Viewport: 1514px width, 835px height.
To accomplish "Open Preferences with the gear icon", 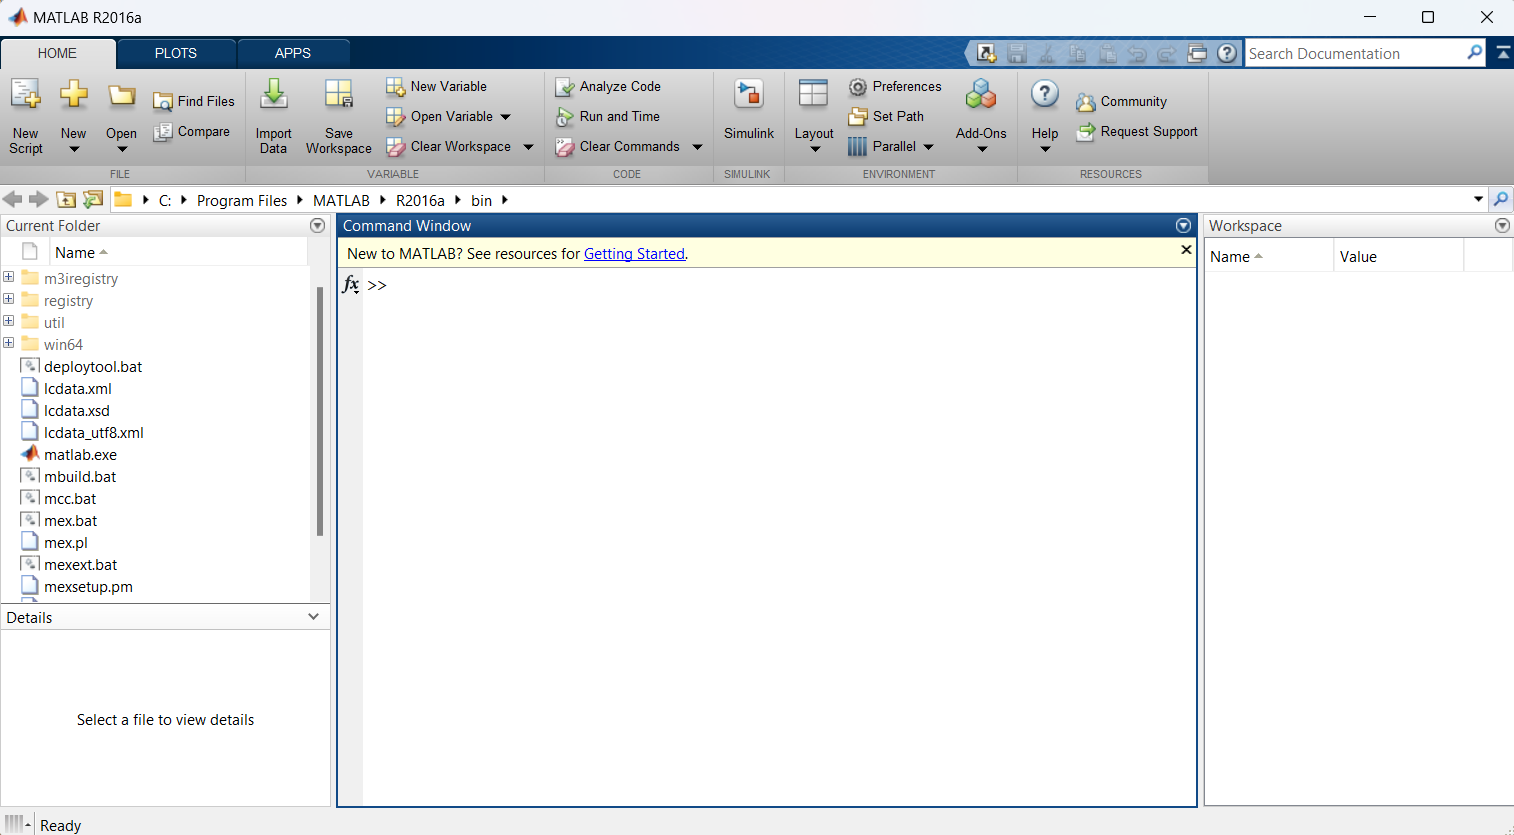I will (858, 87).
